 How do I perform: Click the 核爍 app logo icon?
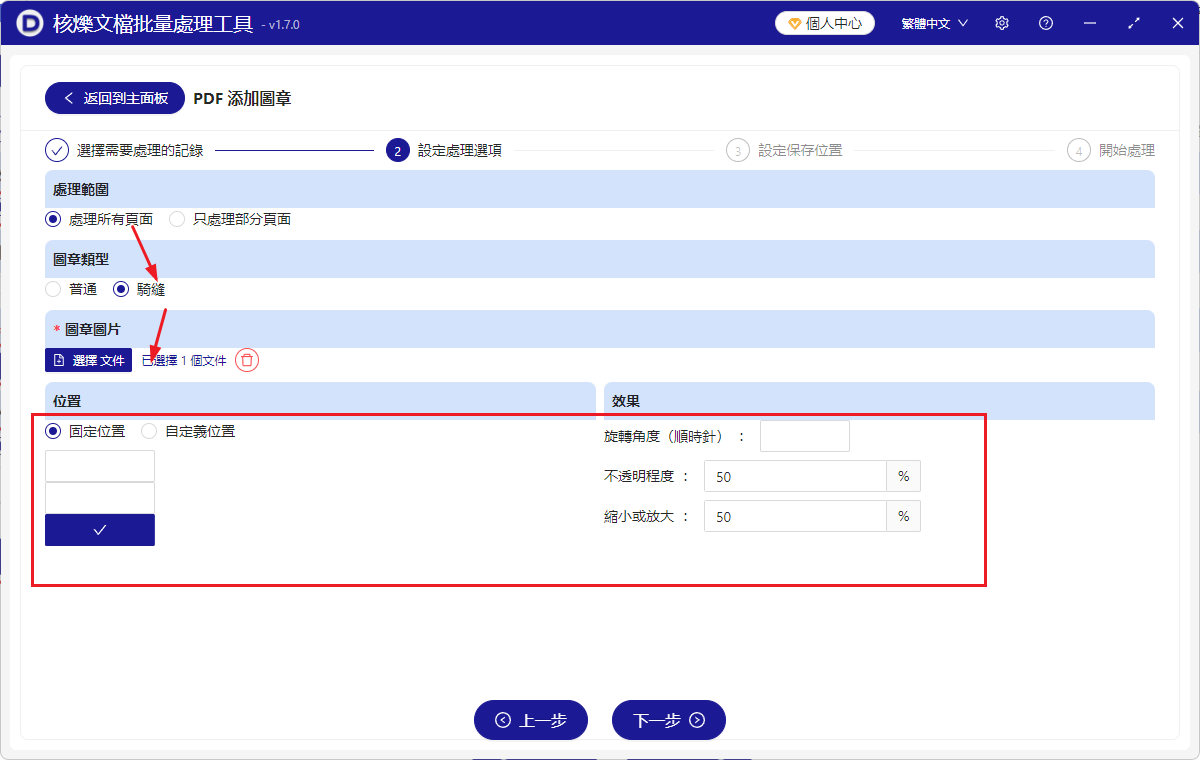[x=28, y=22]
